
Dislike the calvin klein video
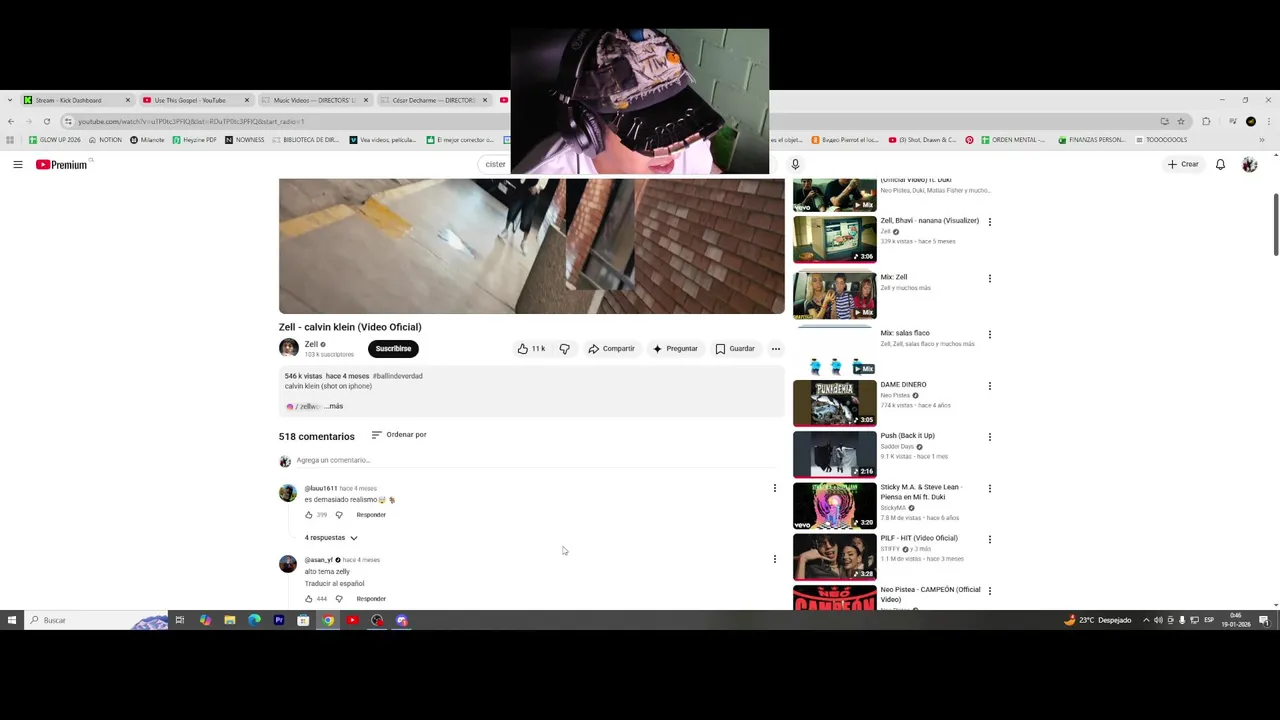pyautogui.click(x=564, y=348)
